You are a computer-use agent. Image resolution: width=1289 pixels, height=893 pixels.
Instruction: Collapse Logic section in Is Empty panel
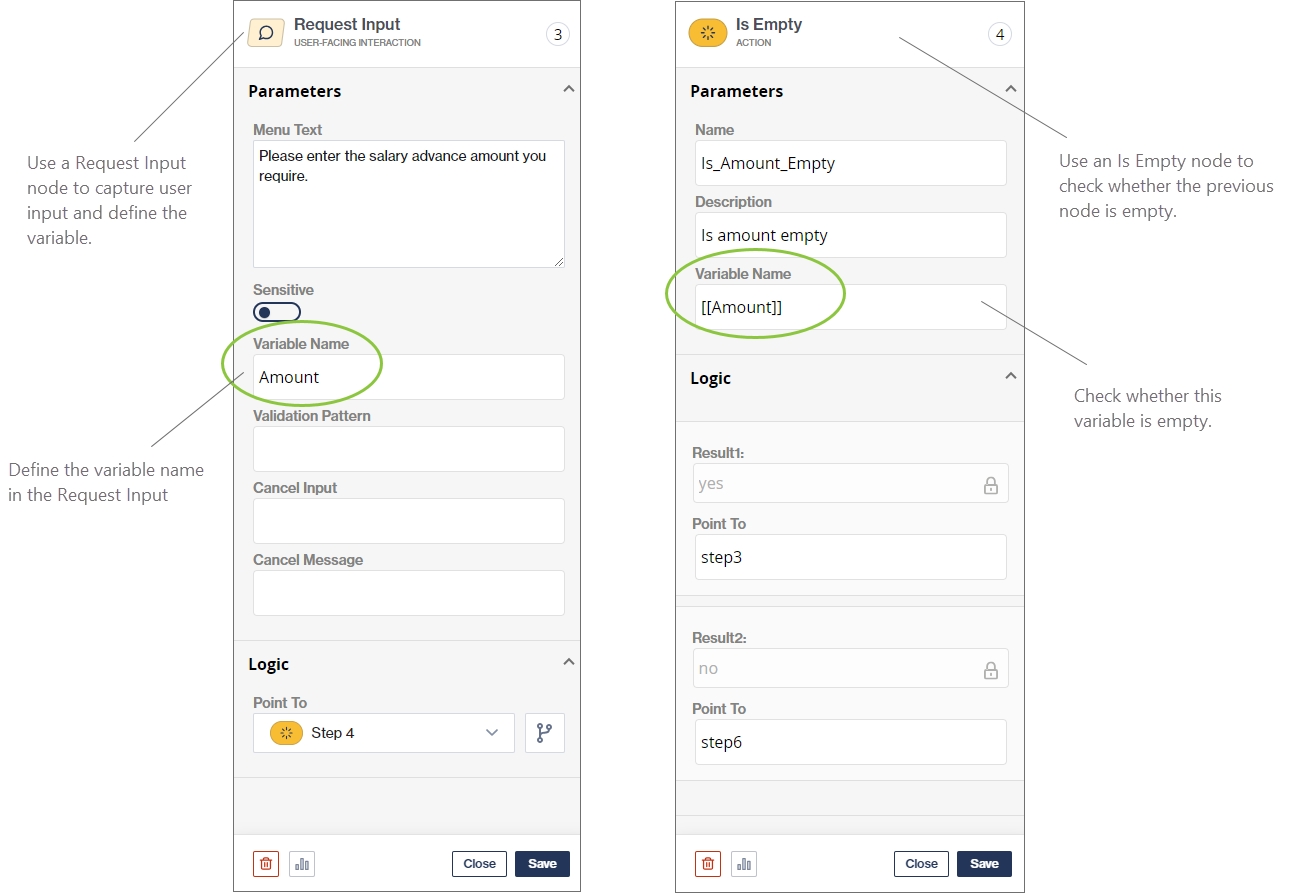pos(1010,377)
